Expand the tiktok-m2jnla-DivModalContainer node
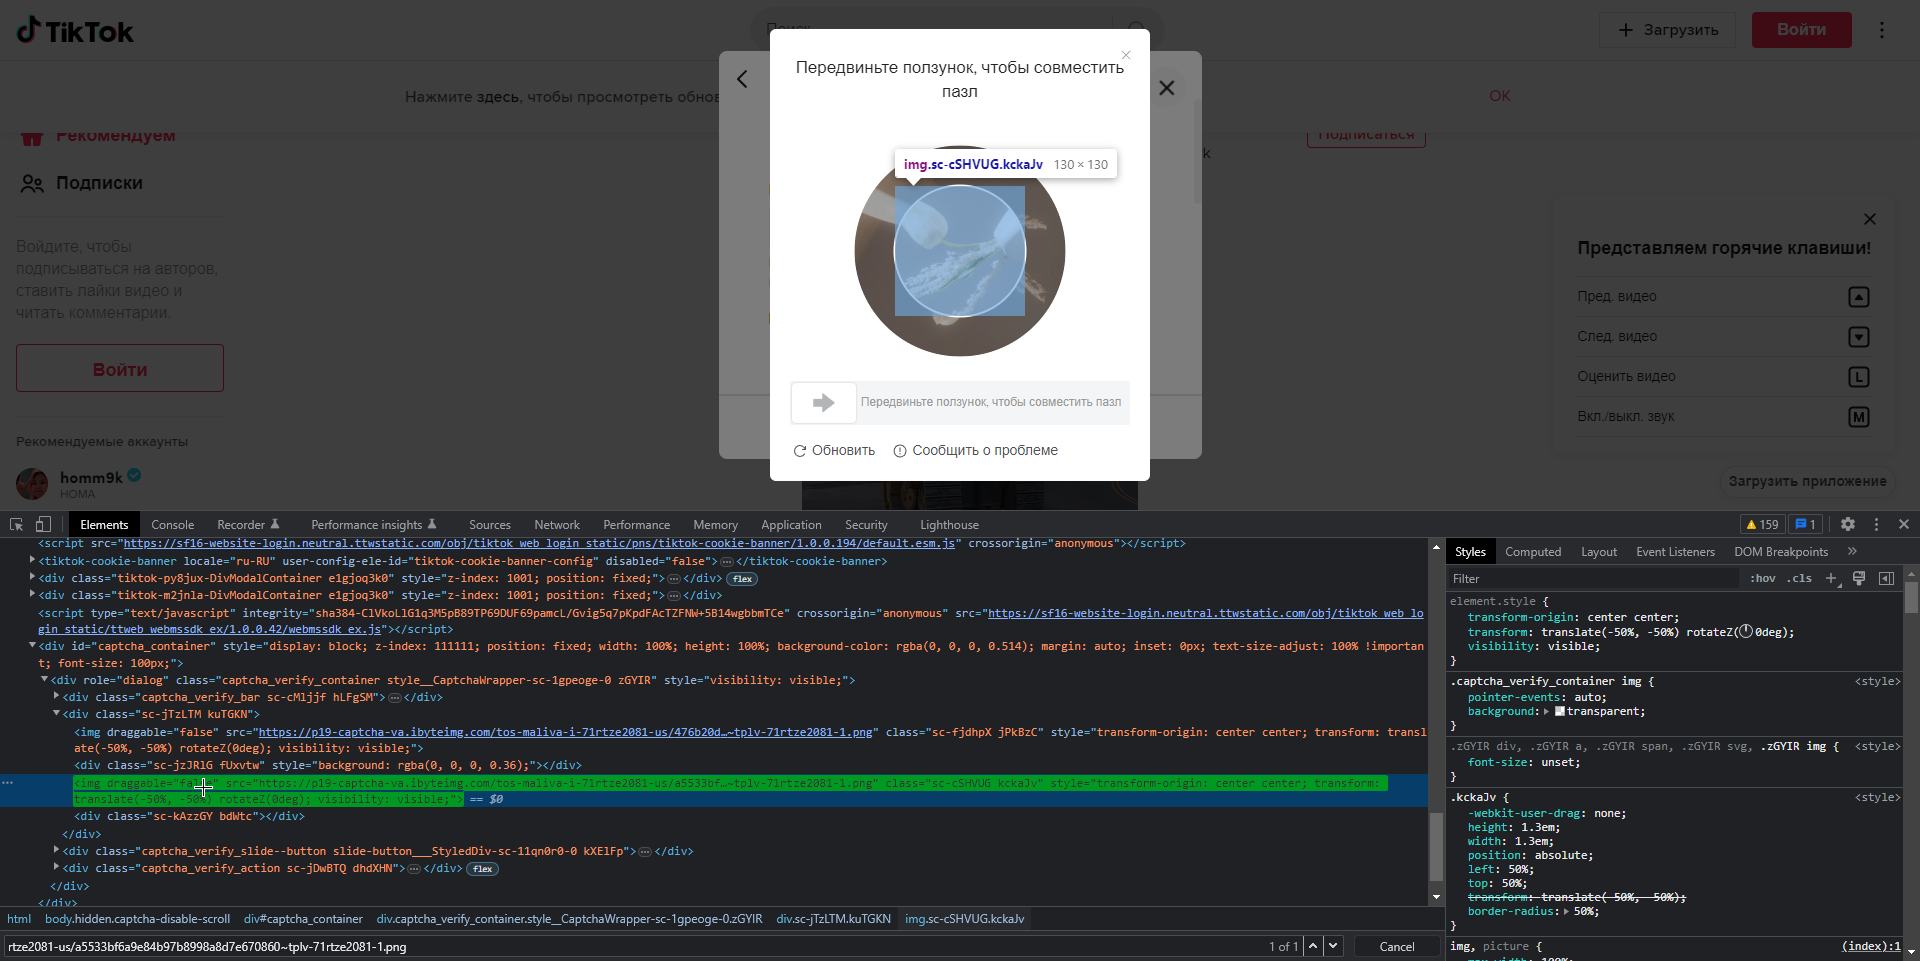This screenshot has width=1920, height=961. [33, 595]
